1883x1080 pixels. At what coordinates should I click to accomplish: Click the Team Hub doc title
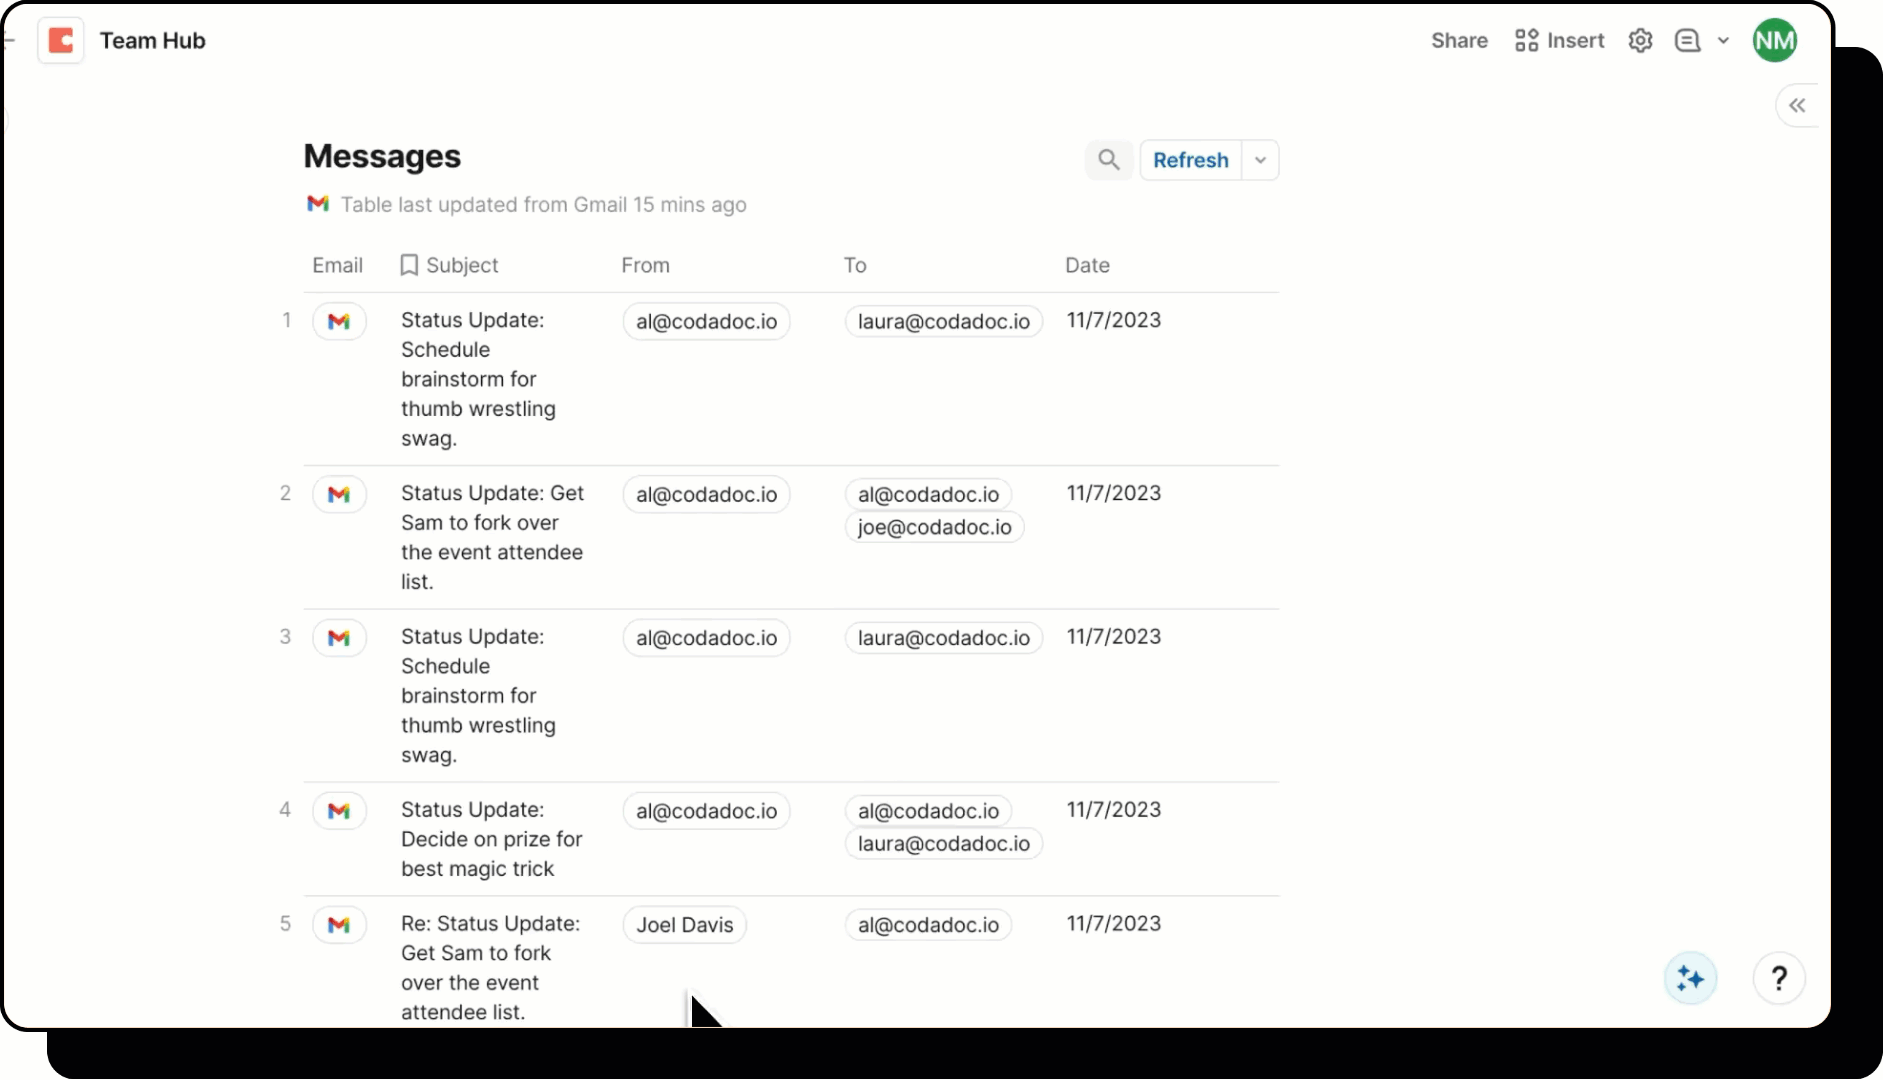tap(153, 41)
